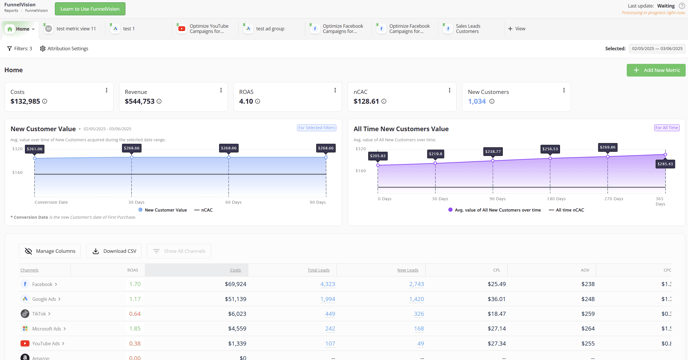Open the nCAC card three-dot menu

(x=449, y=90)
